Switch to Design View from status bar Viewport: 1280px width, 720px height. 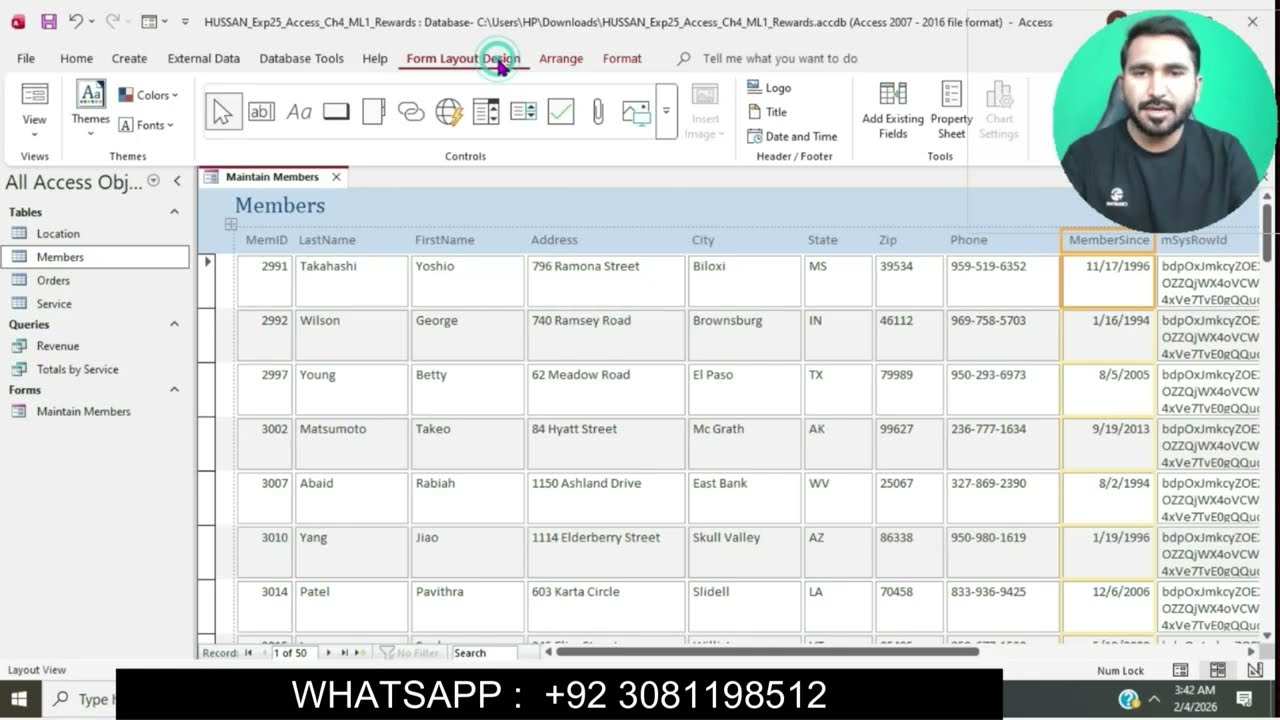click(1254, 670)
